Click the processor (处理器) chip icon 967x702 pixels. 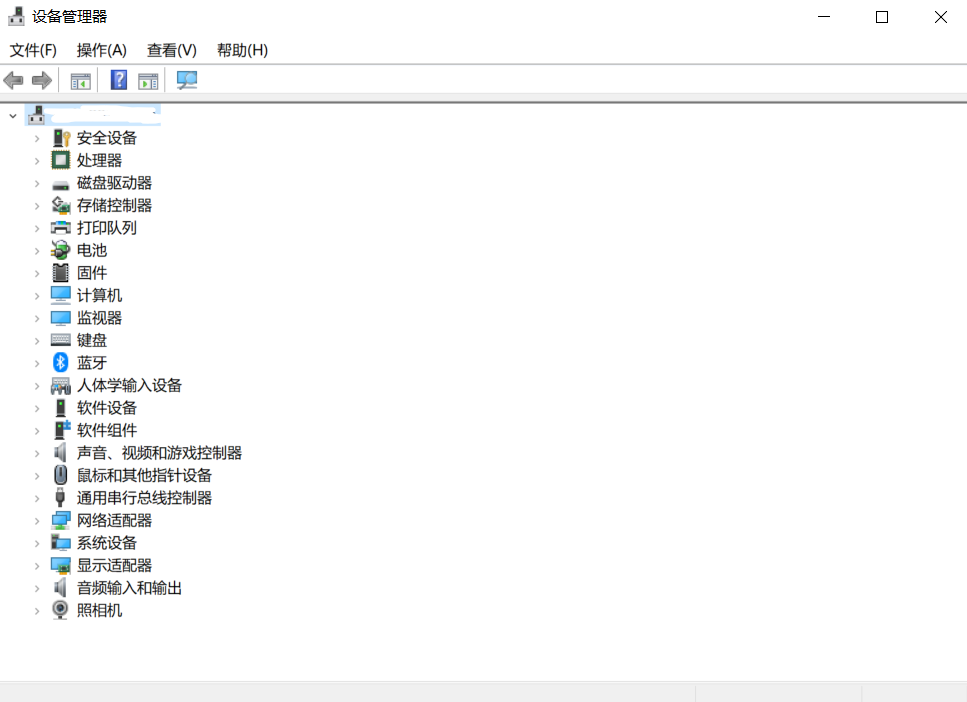61,160
